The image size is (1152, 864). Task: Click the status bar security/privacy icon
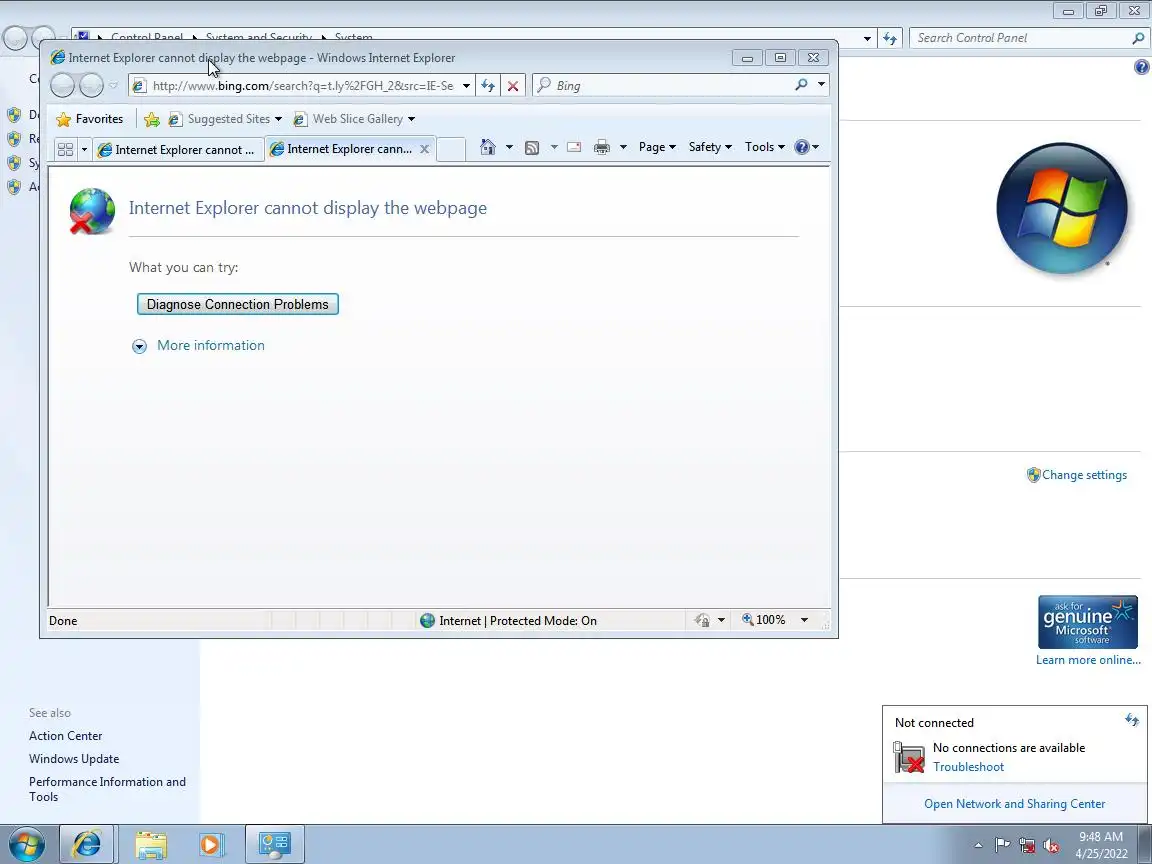click(x=702, y=620)
